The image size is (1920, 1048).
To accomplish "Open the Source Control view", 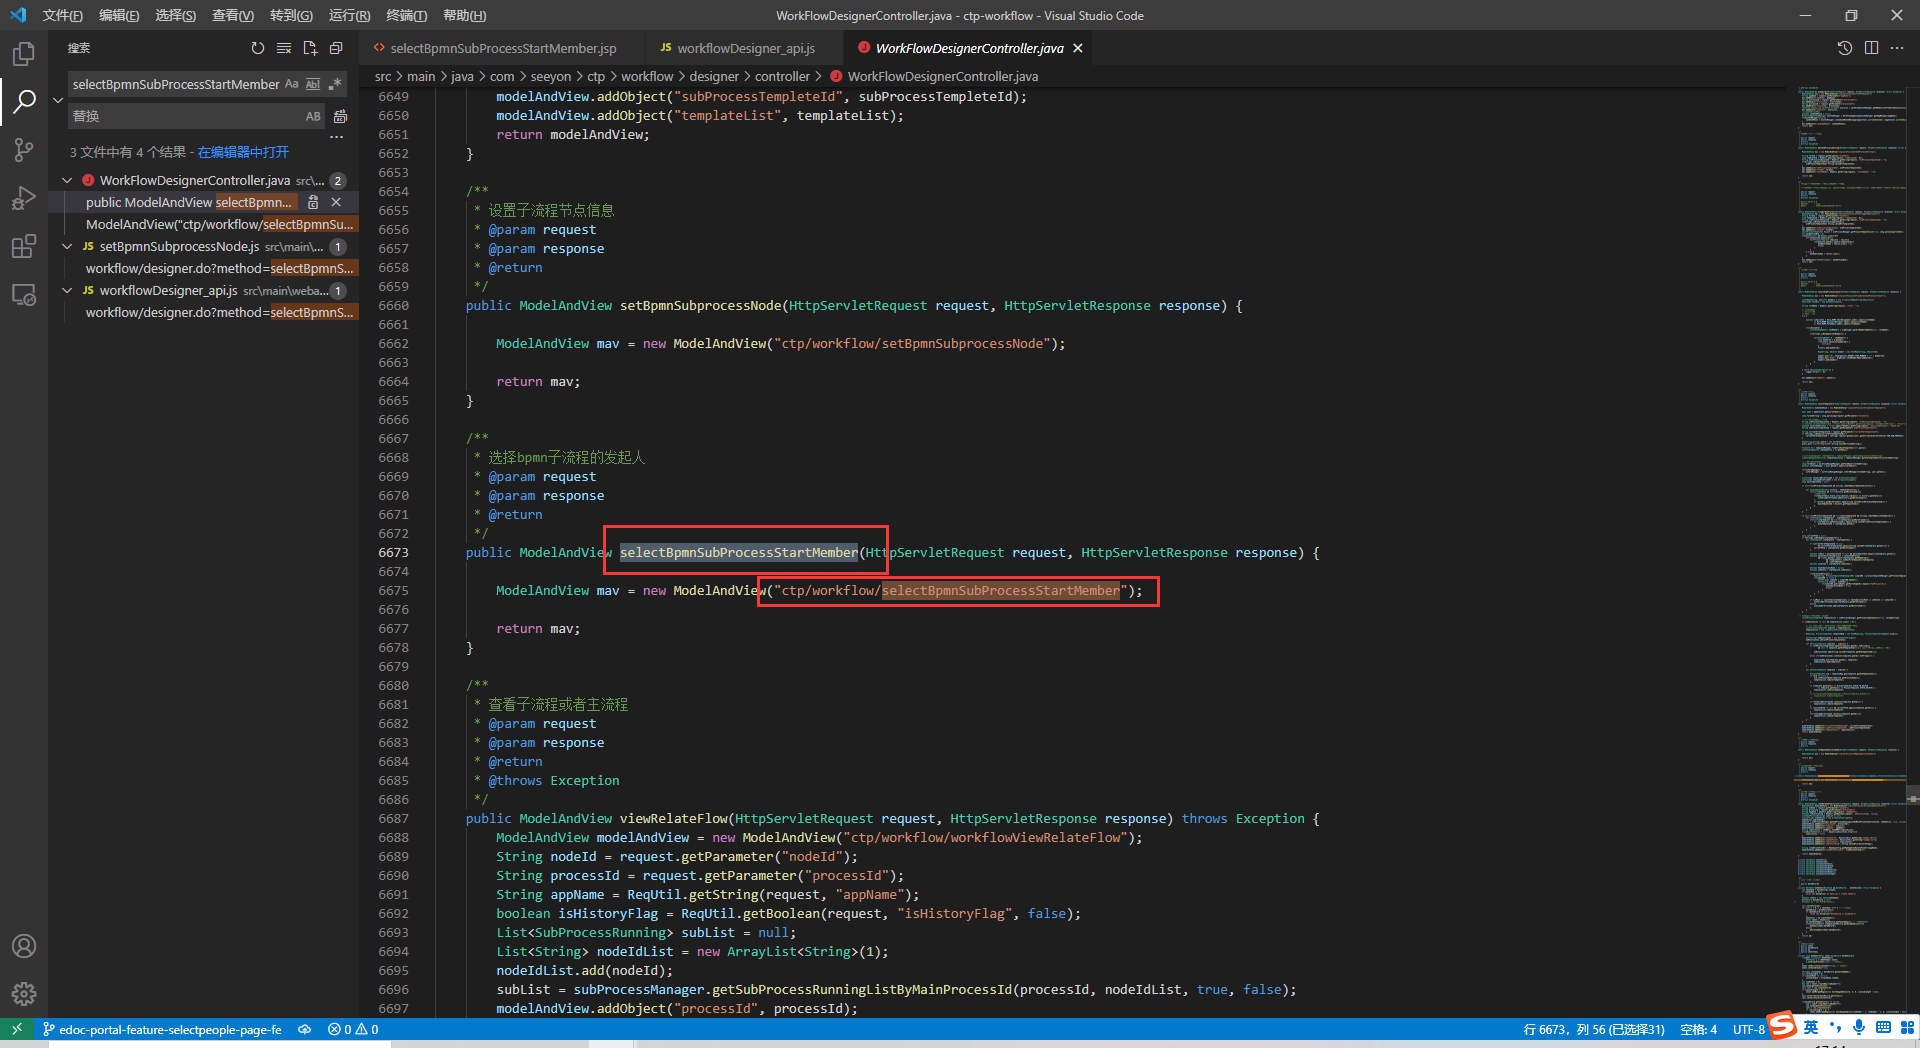I will 24,150.
